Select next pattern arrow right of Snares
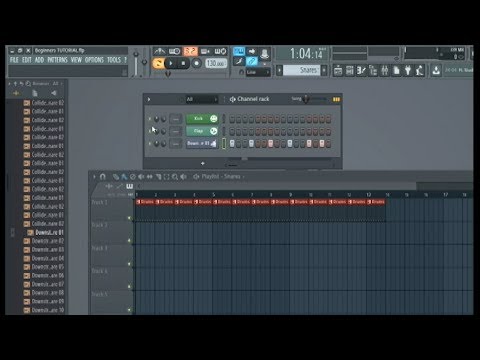This screenshot has width=480, height=360. coord(324,70)
